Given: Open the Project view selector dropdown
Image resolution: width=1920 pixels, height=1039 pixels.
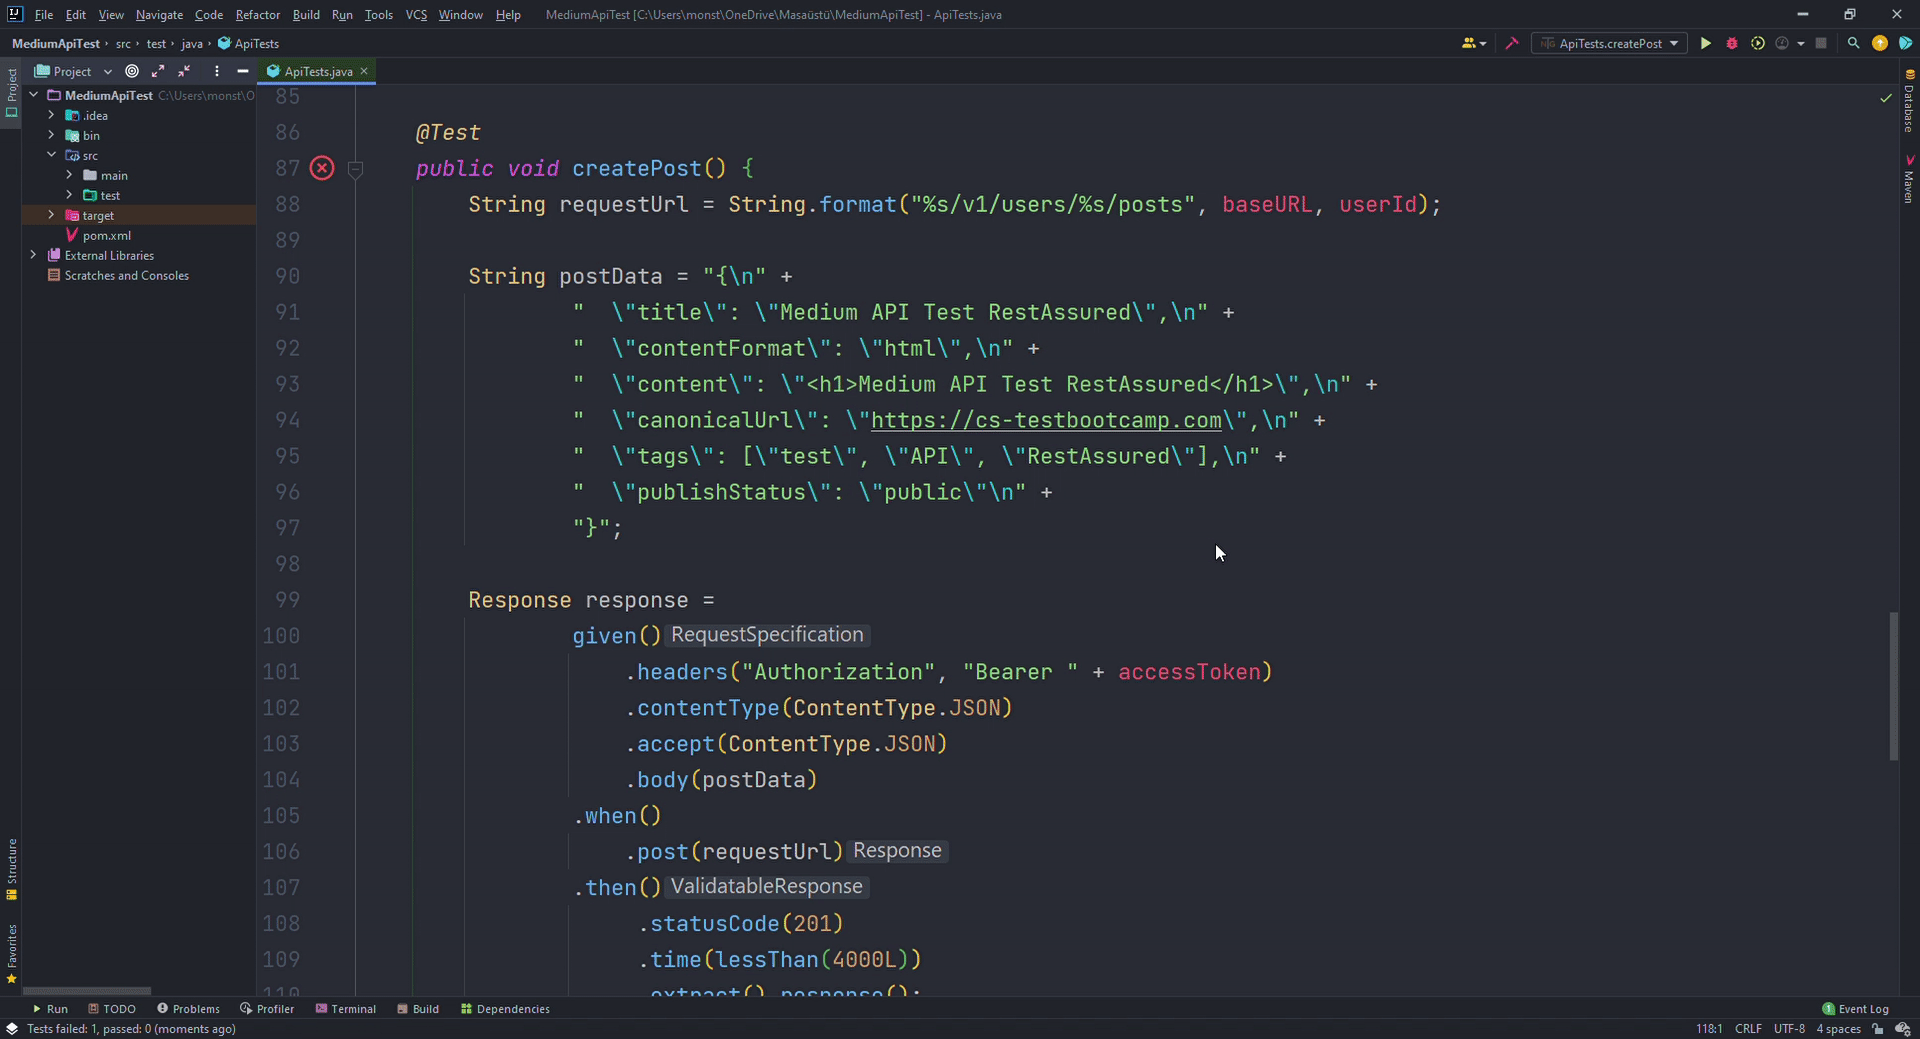Looking at the screenshot, I should pyautogui.click(x=73, y=71).
